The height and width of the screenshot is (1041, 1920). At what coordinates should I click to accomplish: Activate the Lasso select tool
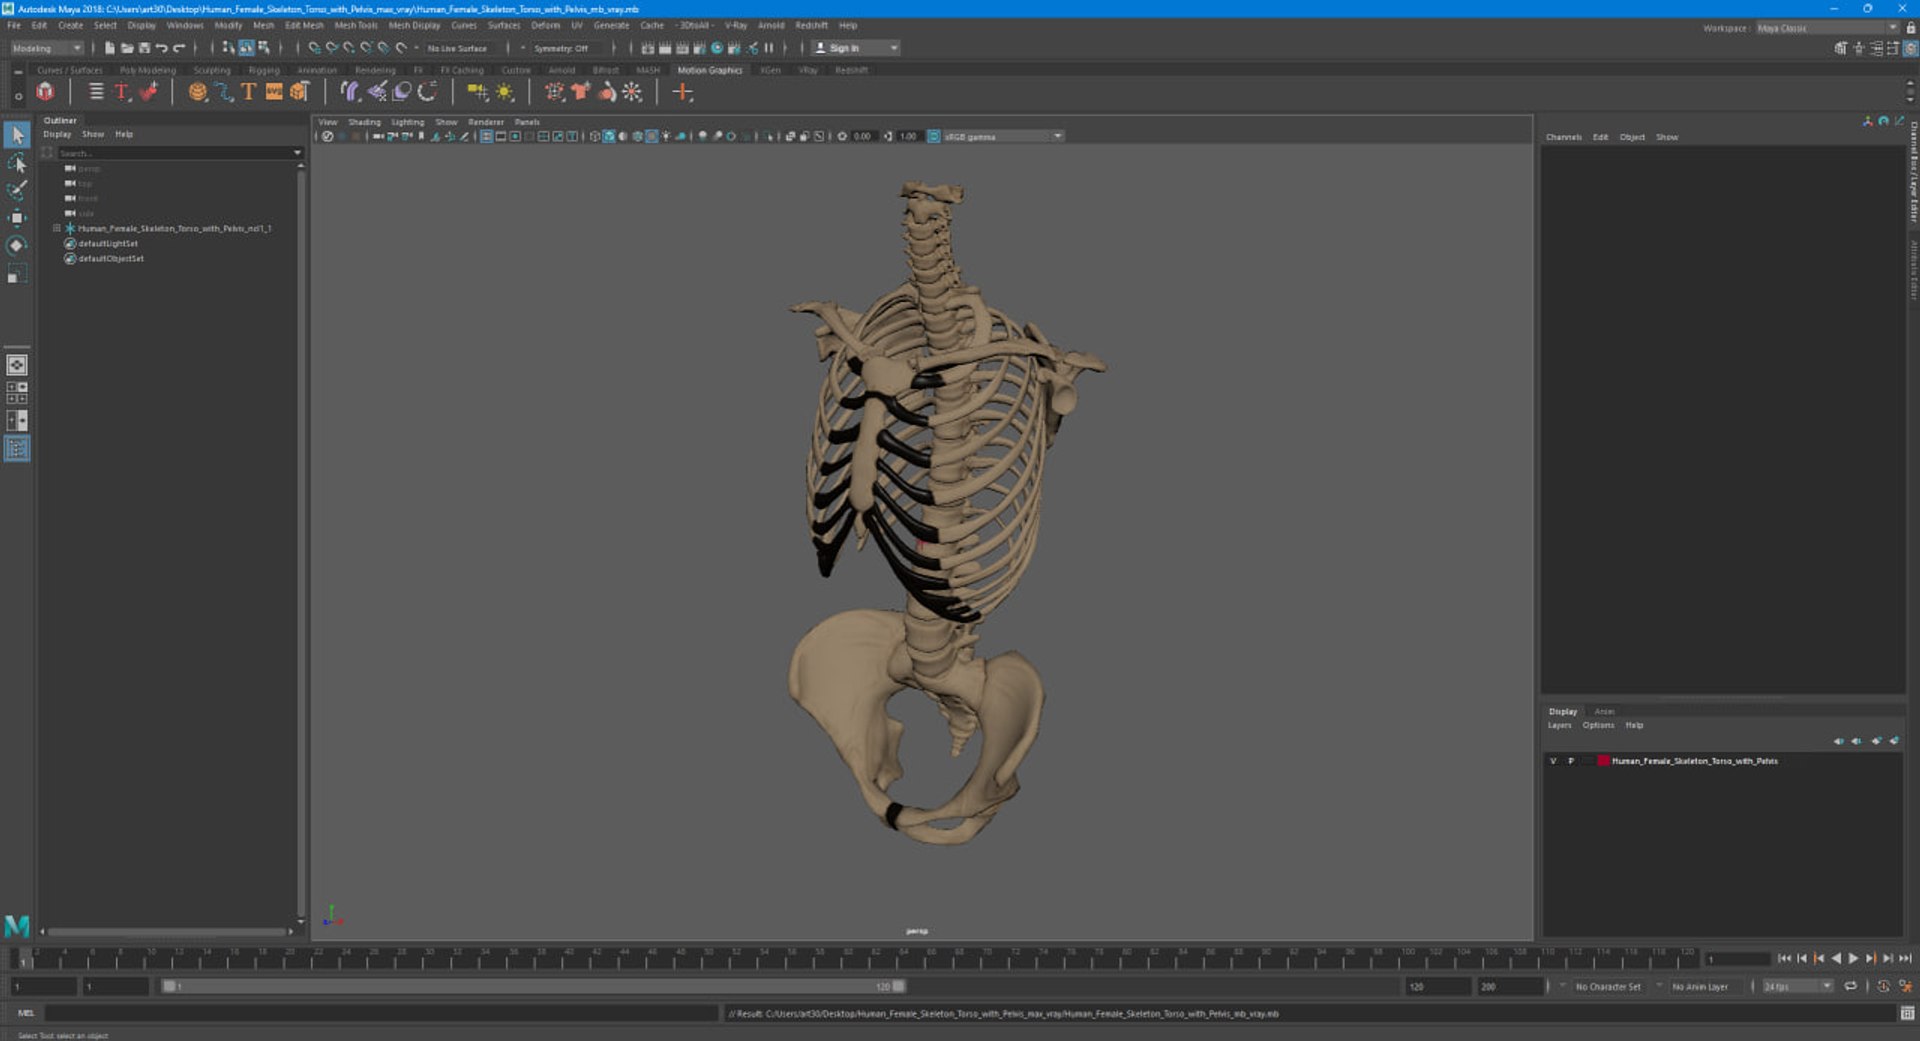point(17,162)
